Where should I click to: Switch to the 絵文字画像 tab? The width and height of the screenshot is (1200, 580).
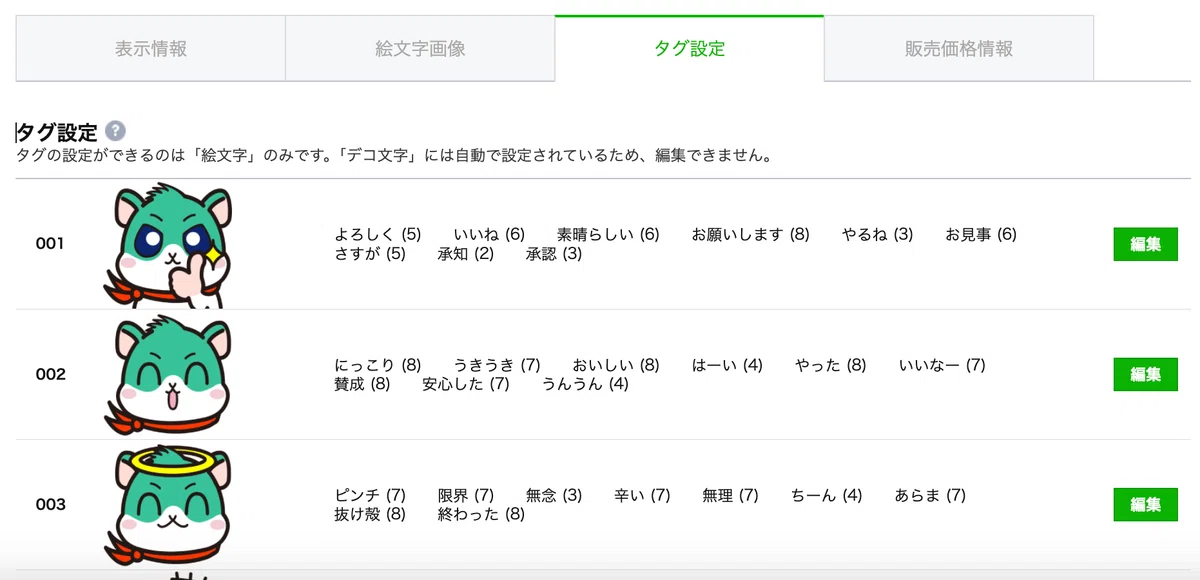420,48
